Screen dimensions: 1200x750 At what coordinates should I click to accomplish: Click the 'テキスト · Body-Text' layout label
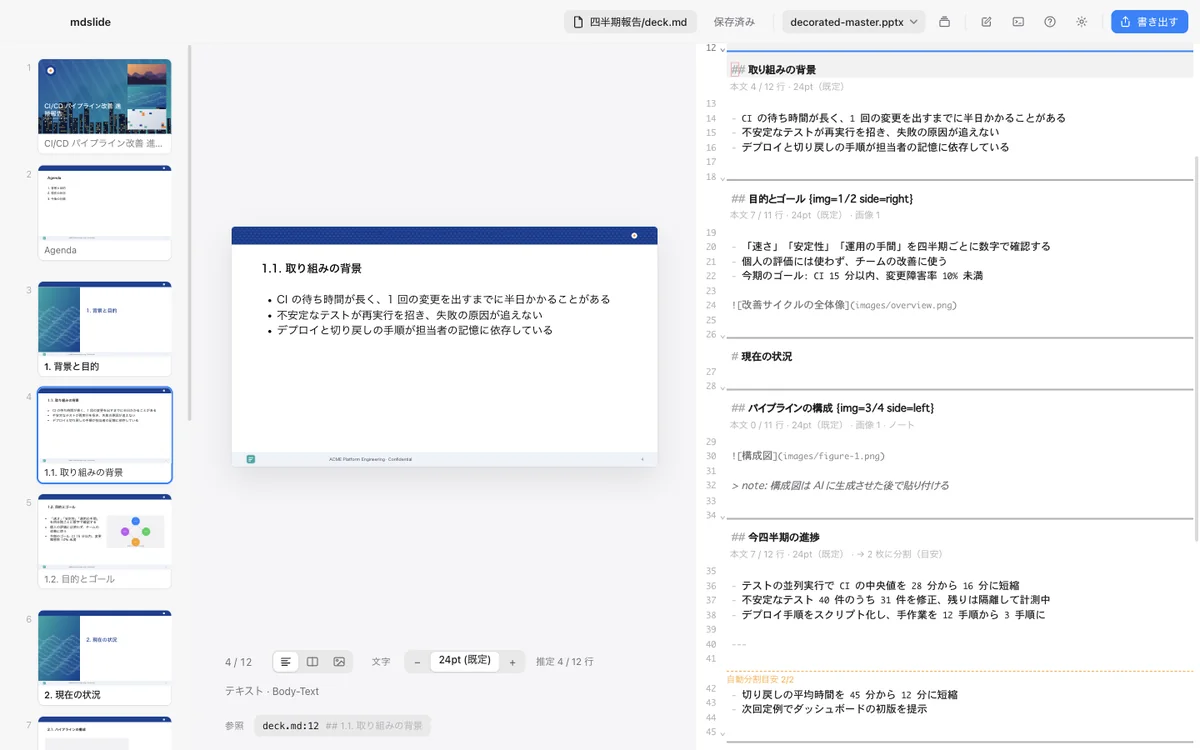tap(272, 691)
